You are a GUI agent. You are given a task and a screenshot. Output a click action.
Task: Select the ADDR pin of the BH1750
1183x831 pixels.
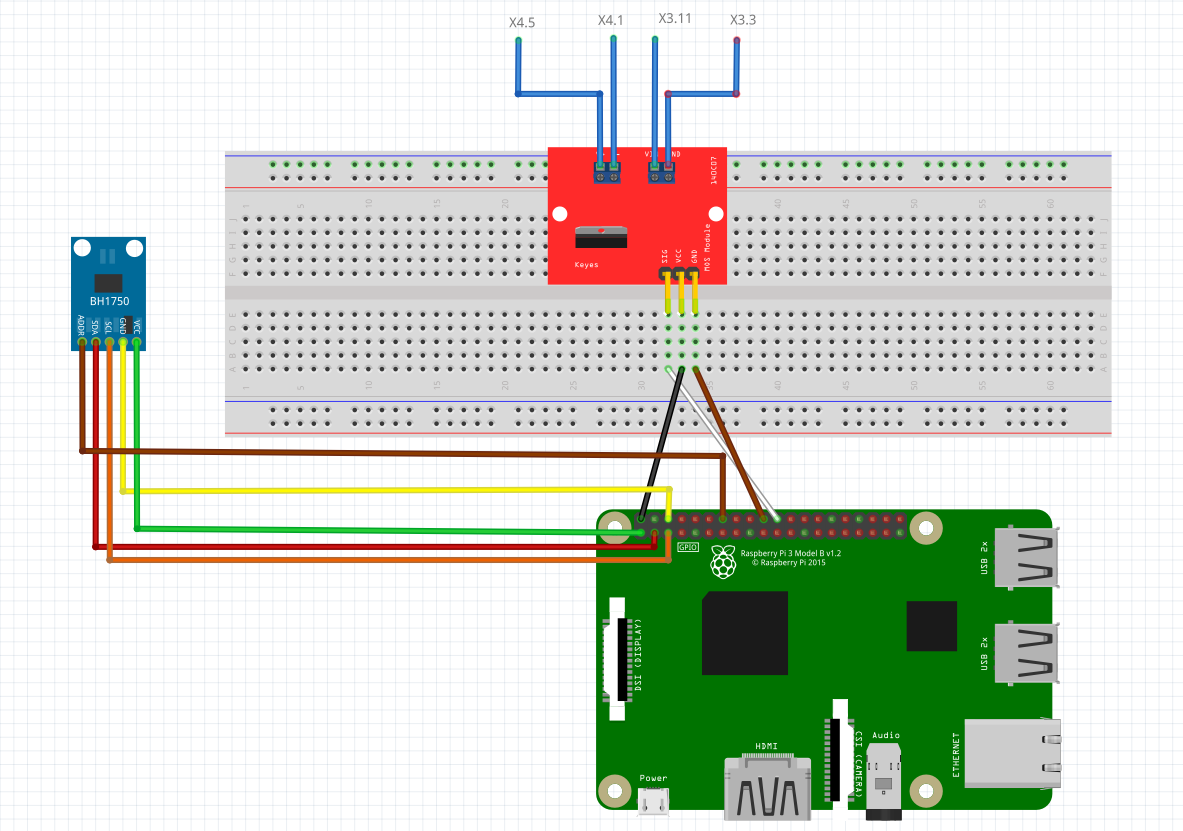(81, 342)
